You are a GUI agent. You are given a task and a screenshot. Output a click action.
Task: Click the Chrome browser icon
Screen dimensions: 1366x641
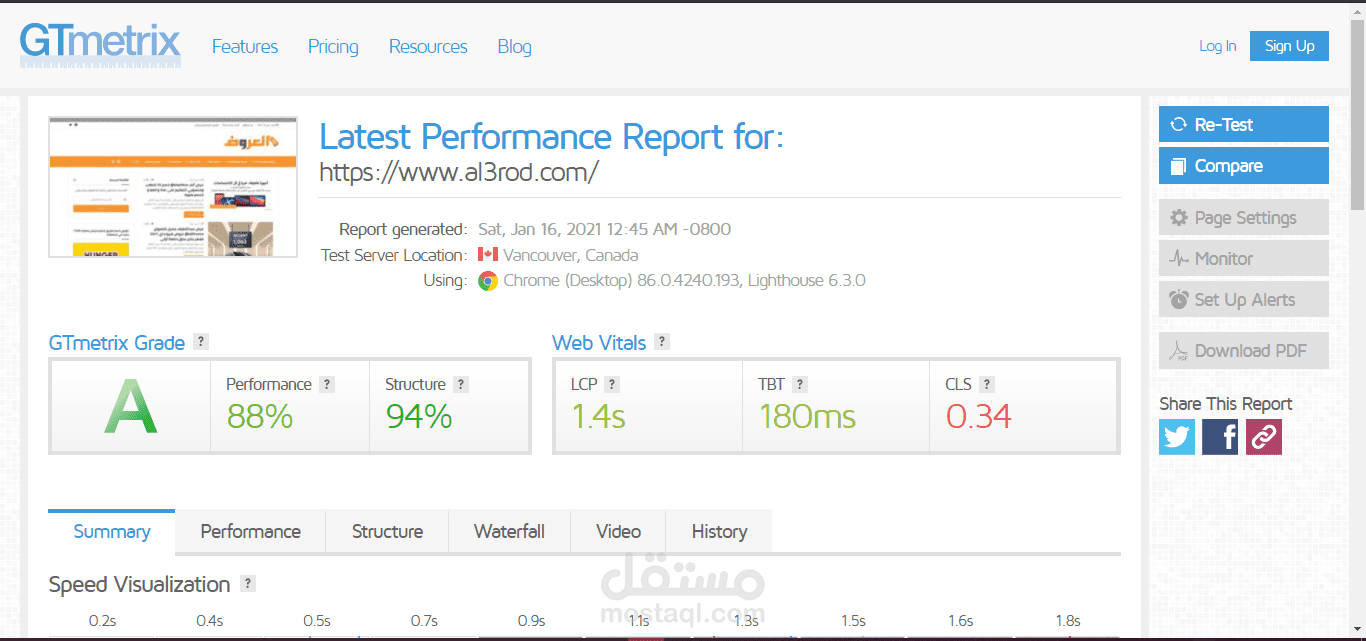pos(488,281)
